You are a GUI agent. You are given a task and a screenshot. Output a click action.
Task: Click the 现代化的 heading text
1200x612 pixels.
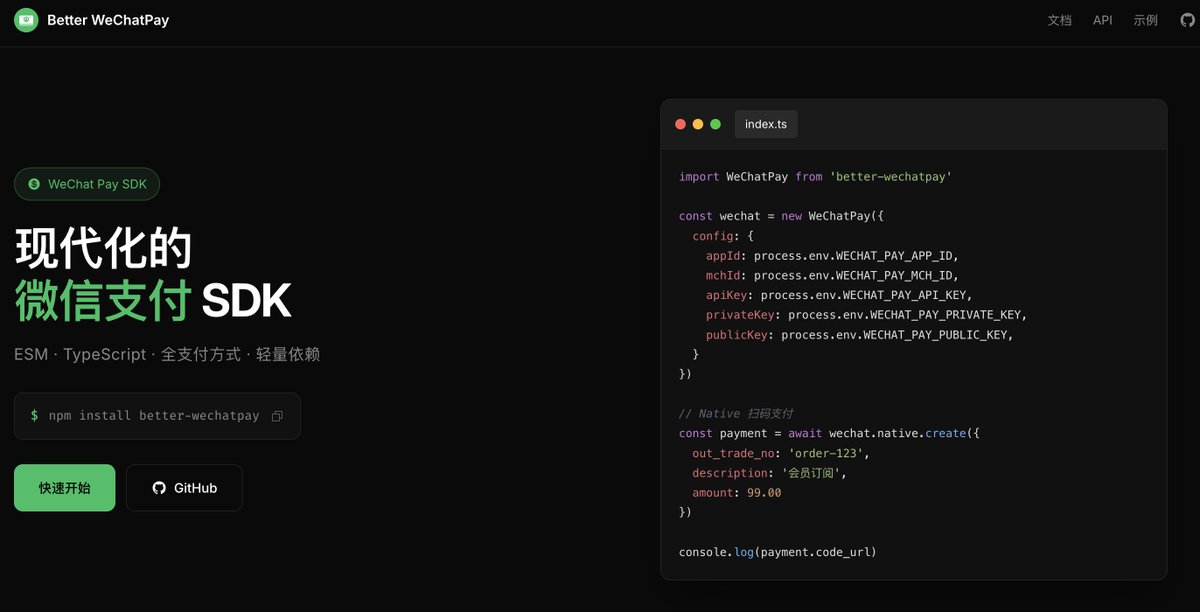pos(103,247)
